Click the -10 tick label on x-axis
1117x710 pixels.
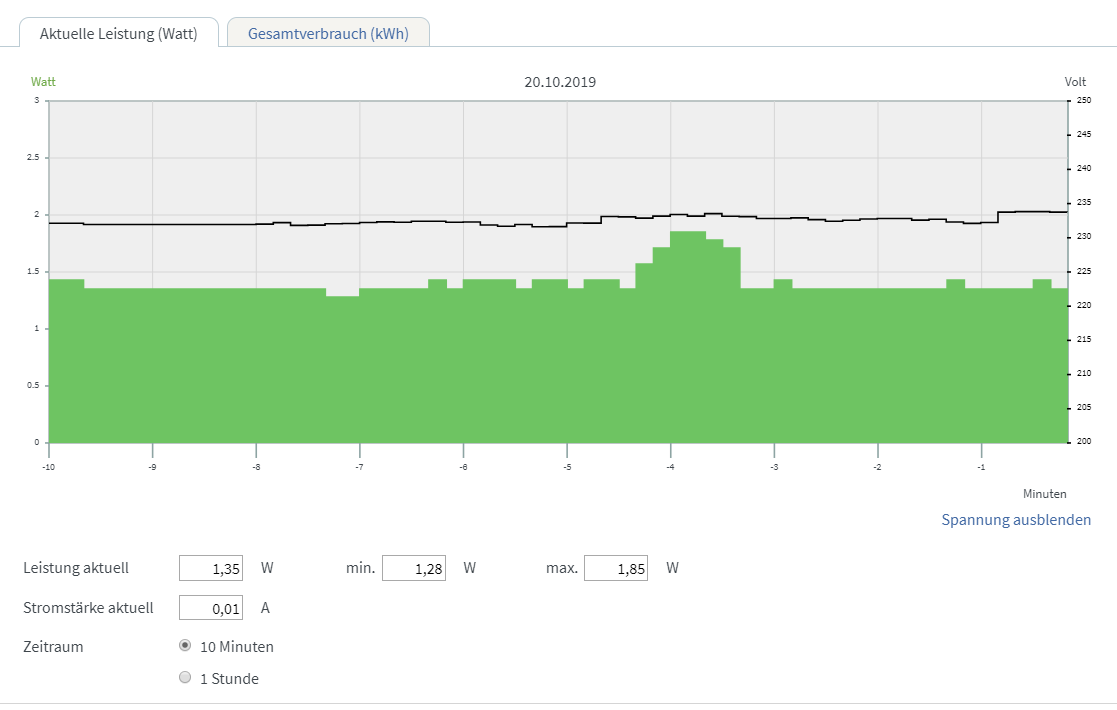pos(47,467)
